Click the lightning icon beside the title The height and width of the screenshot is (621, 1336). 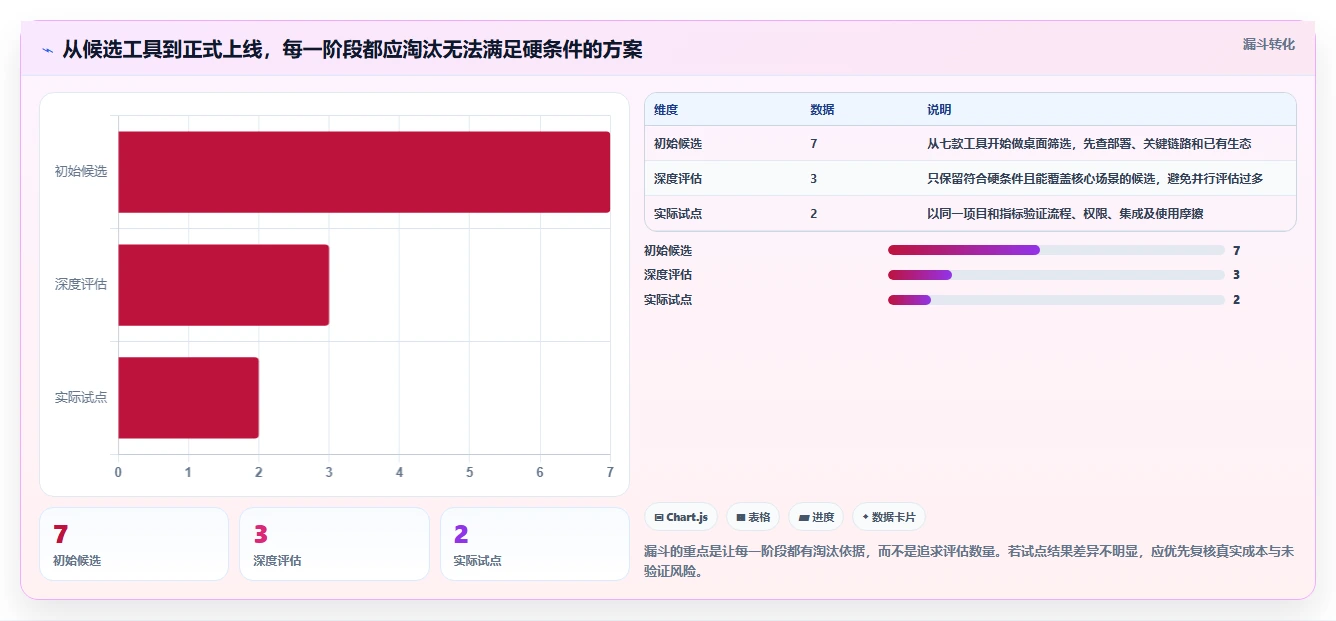[x=47, y=50]
